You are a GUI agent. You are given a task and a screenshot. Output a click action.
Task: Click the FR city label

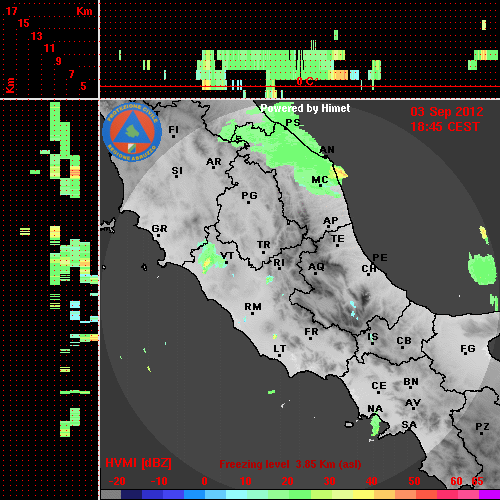(x=311, y=332)
